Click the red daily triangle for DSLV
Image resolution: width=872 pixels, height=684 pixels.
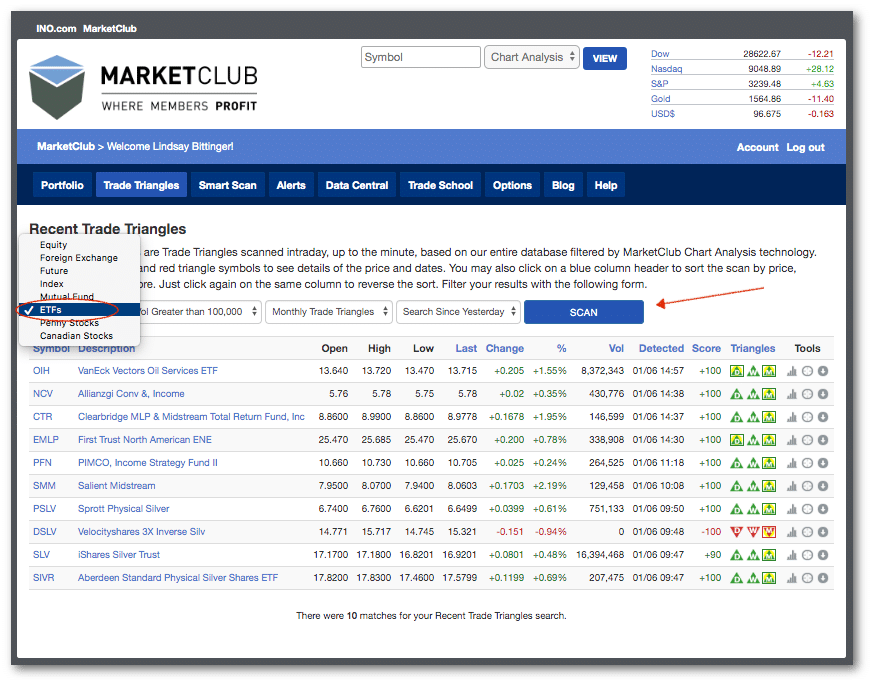(736, 532)
